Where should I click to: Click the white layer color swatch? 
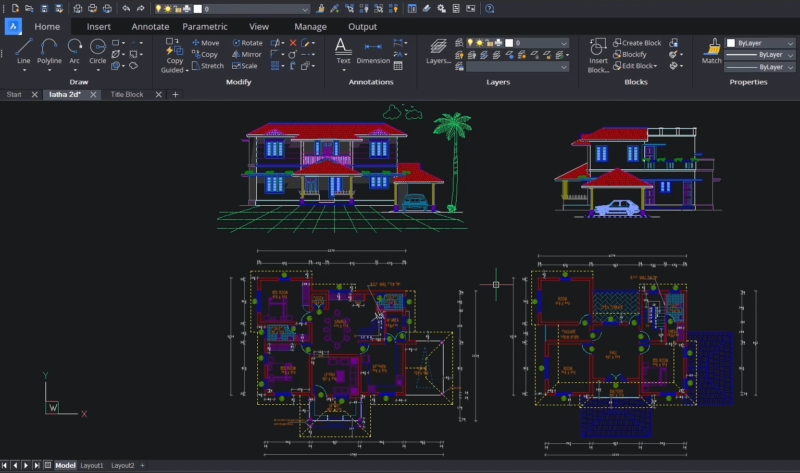tap(509, 43)
